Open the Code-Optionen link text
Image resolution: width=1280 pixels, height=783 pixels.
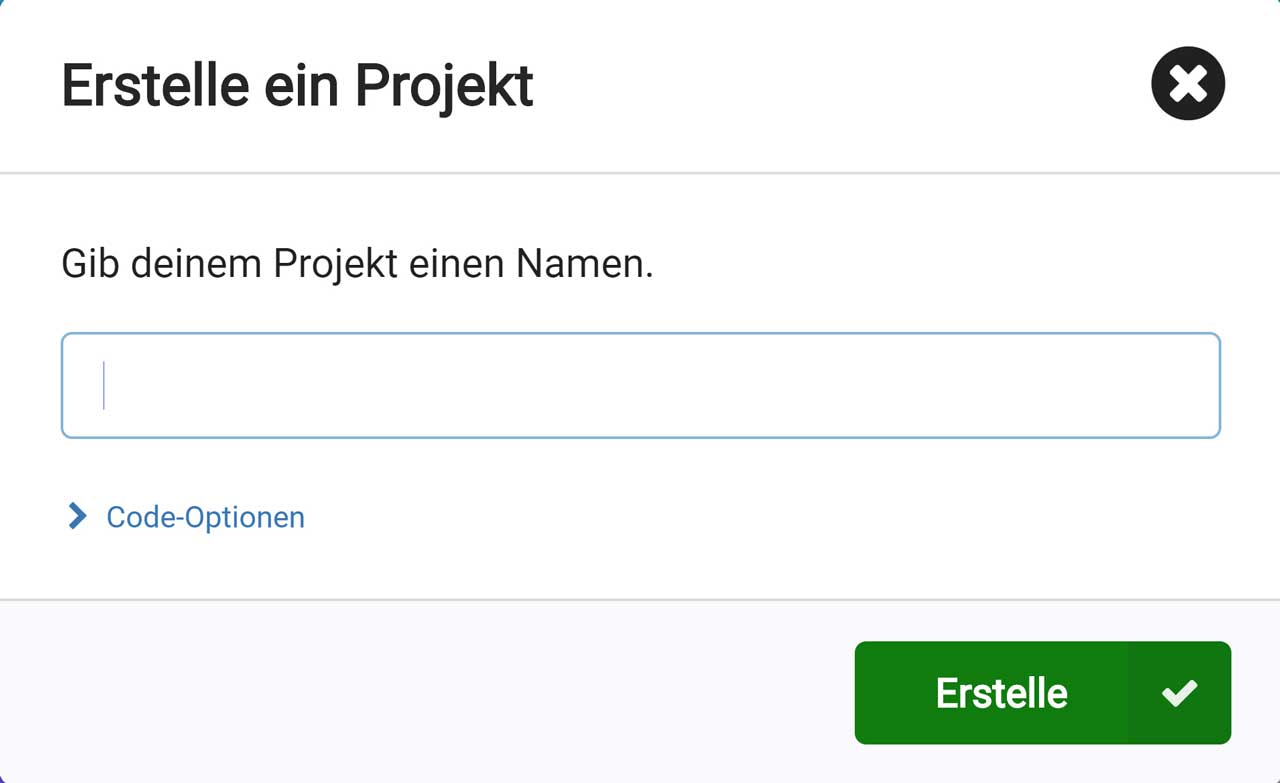point(205,517)
